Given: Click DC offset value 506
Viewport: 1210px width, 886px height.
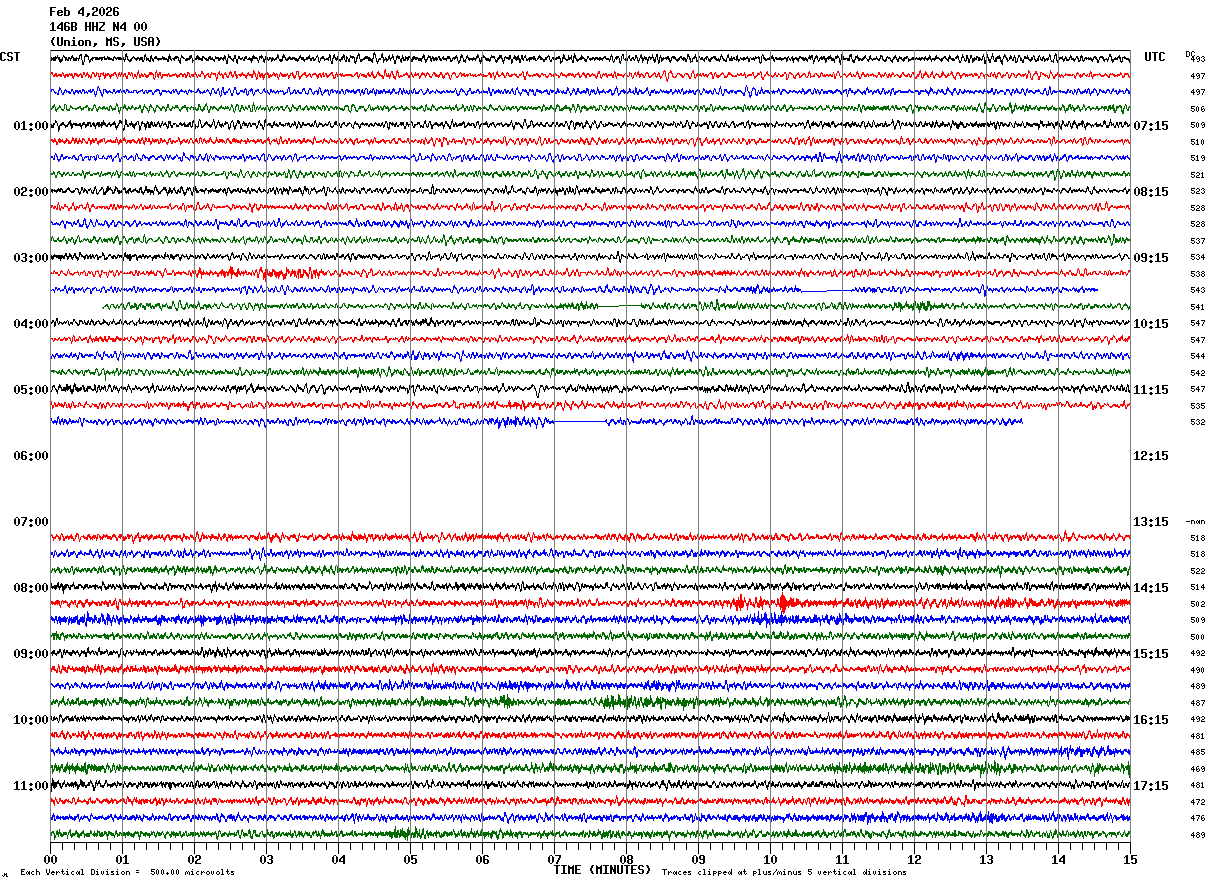Looking at the screenshot, I should pos(1197,109).
